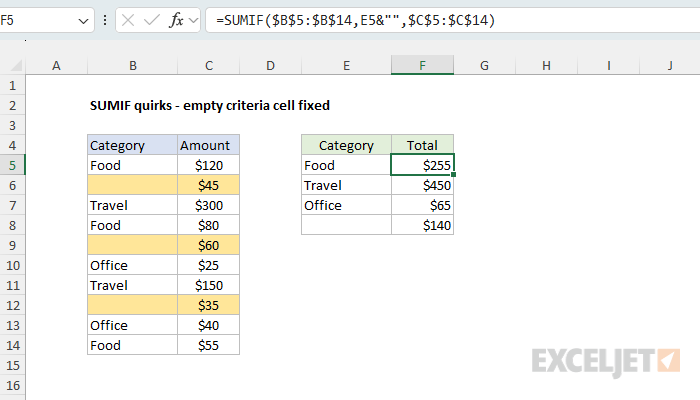This screenshot has height=400, width=700.
Task: Click 'Office' in row 10 of column B
Action: click(133, 265)
